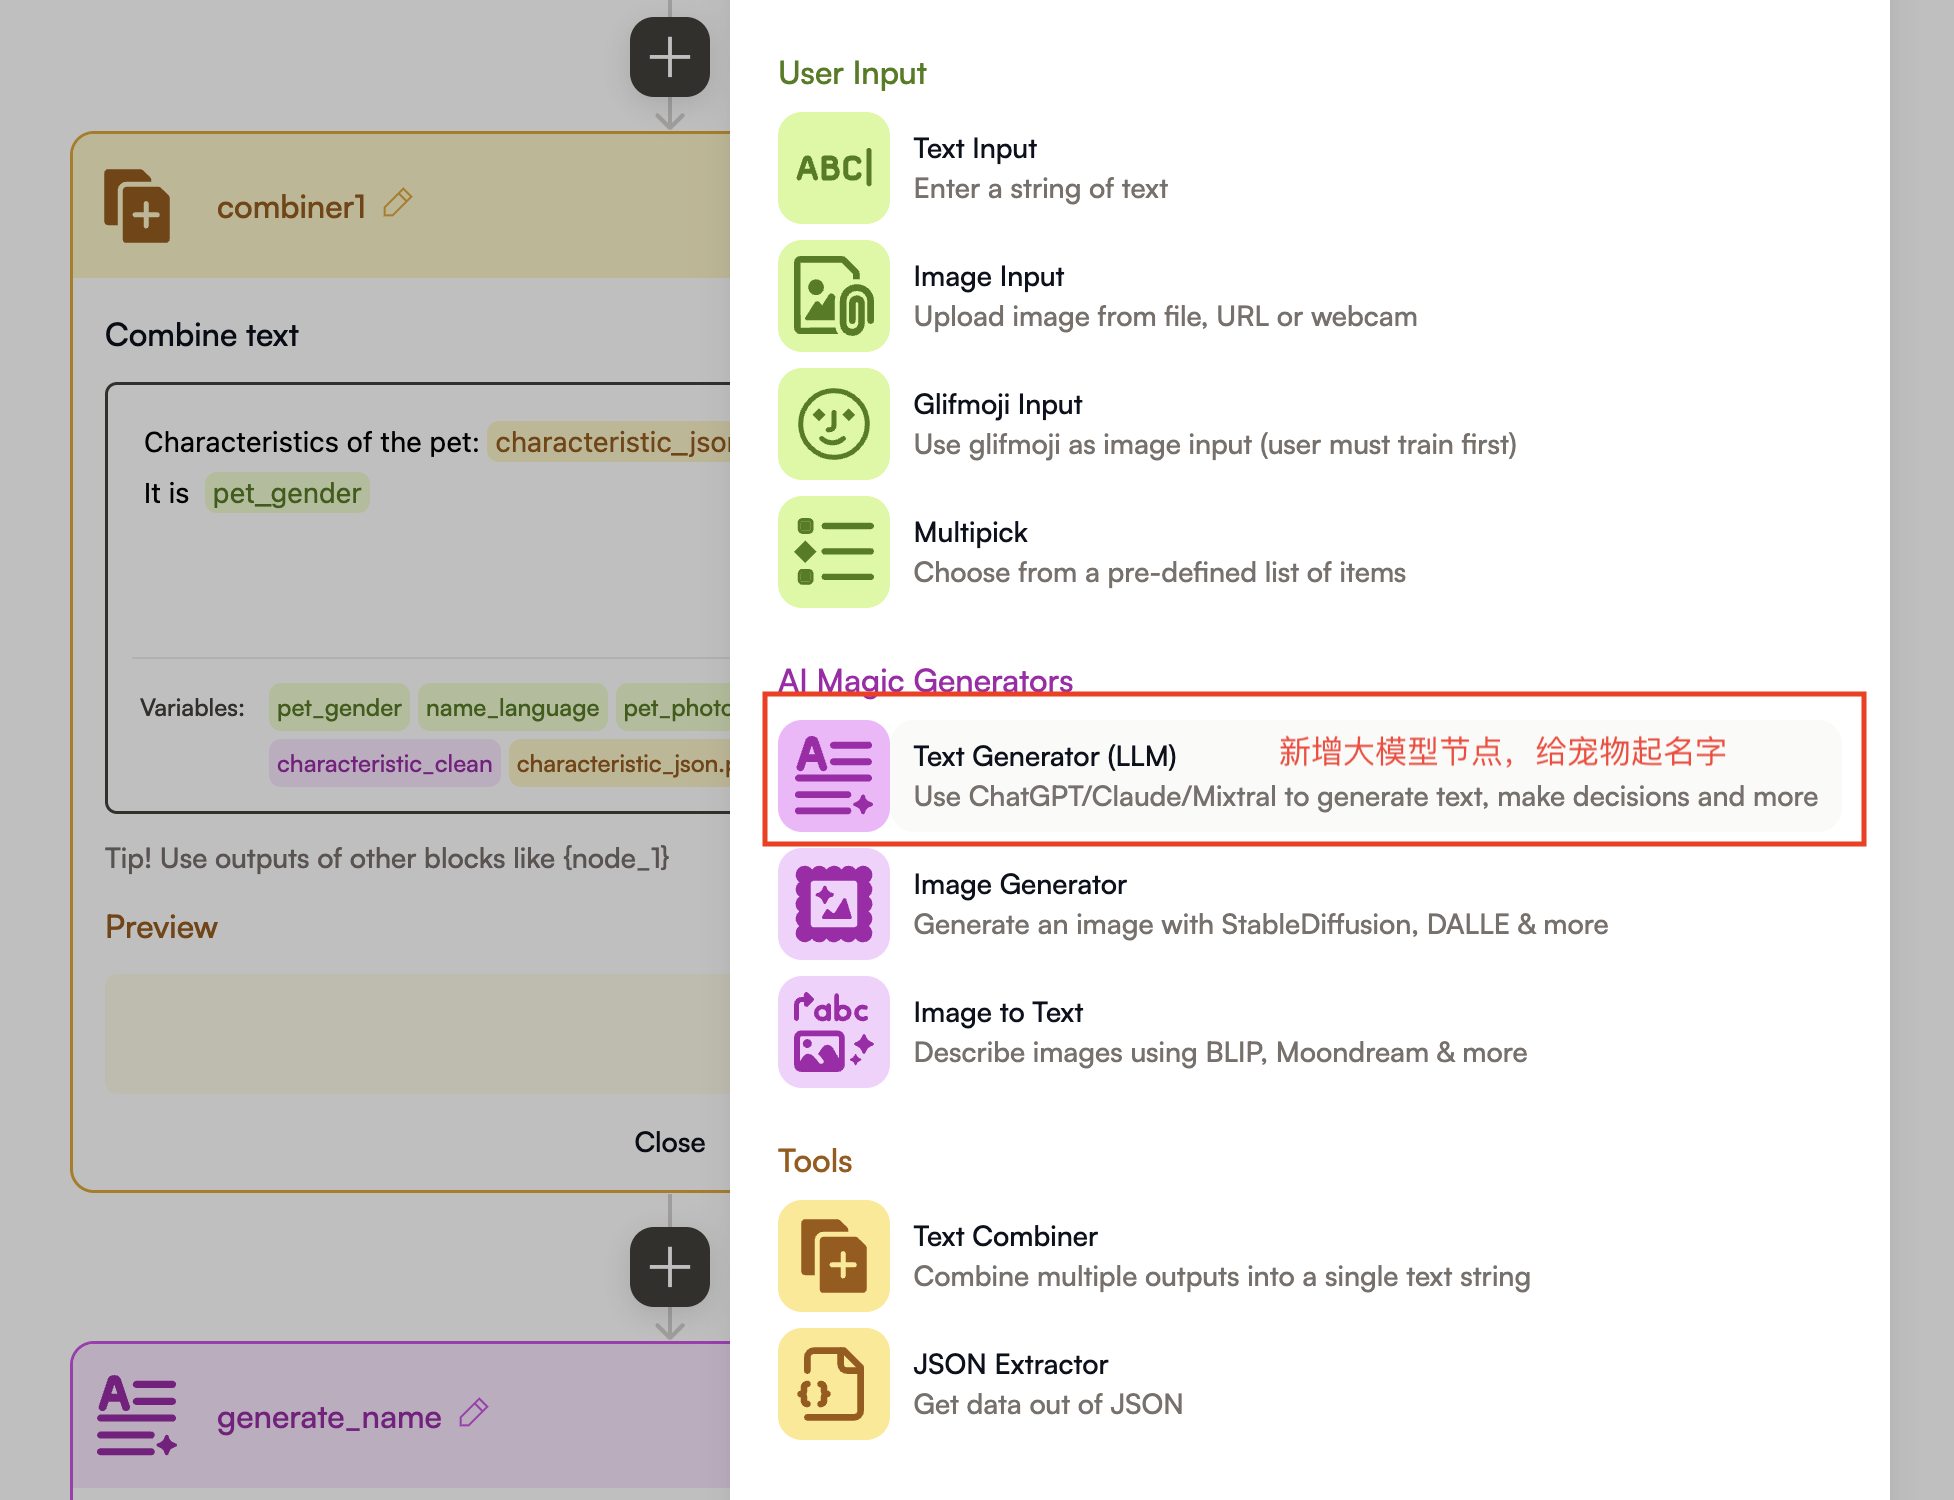Select JSON Extractor menu entry title
This screenshot has height=1500, width=1954.
(x=1010, y=1364)
